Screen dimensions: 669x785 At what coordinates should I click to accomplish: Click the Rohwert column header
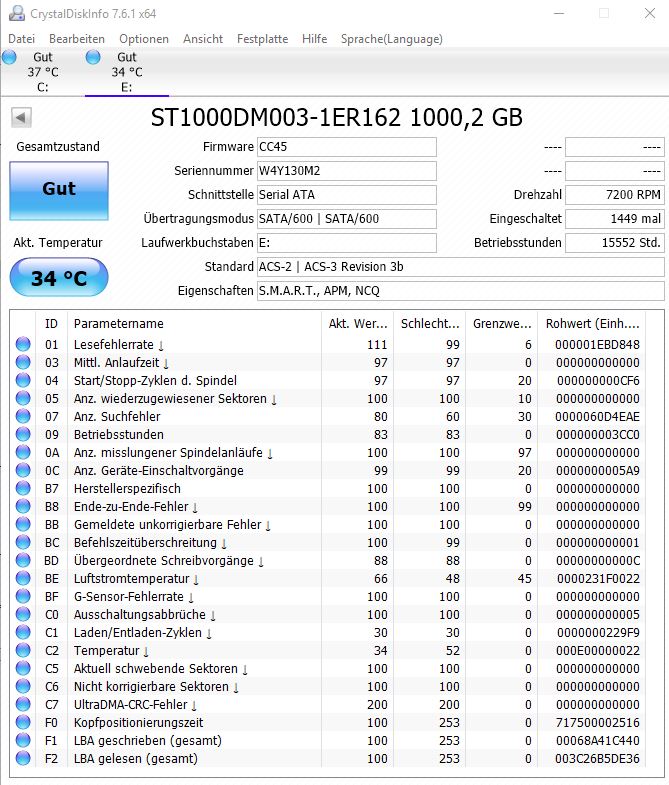[592, 324]
